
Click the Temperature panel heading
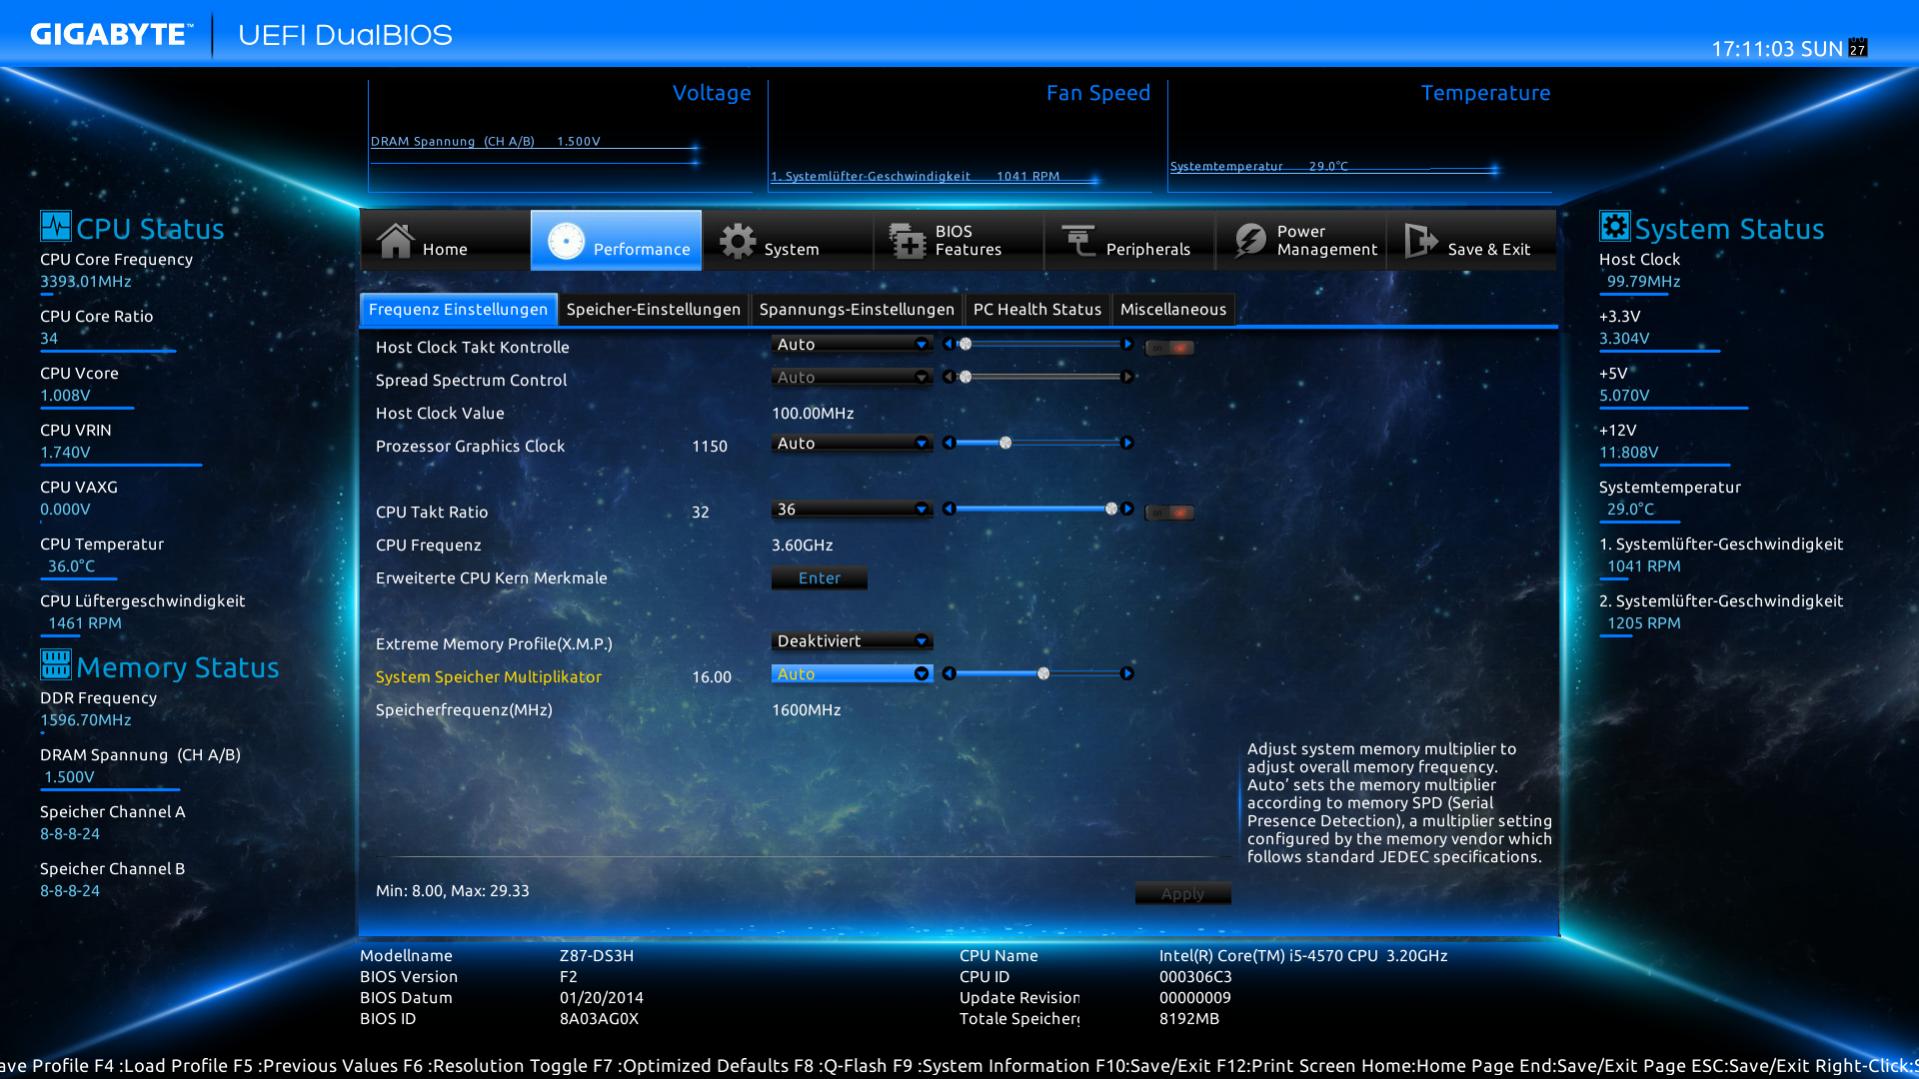pyautogui.click(x=1486, y=93)
